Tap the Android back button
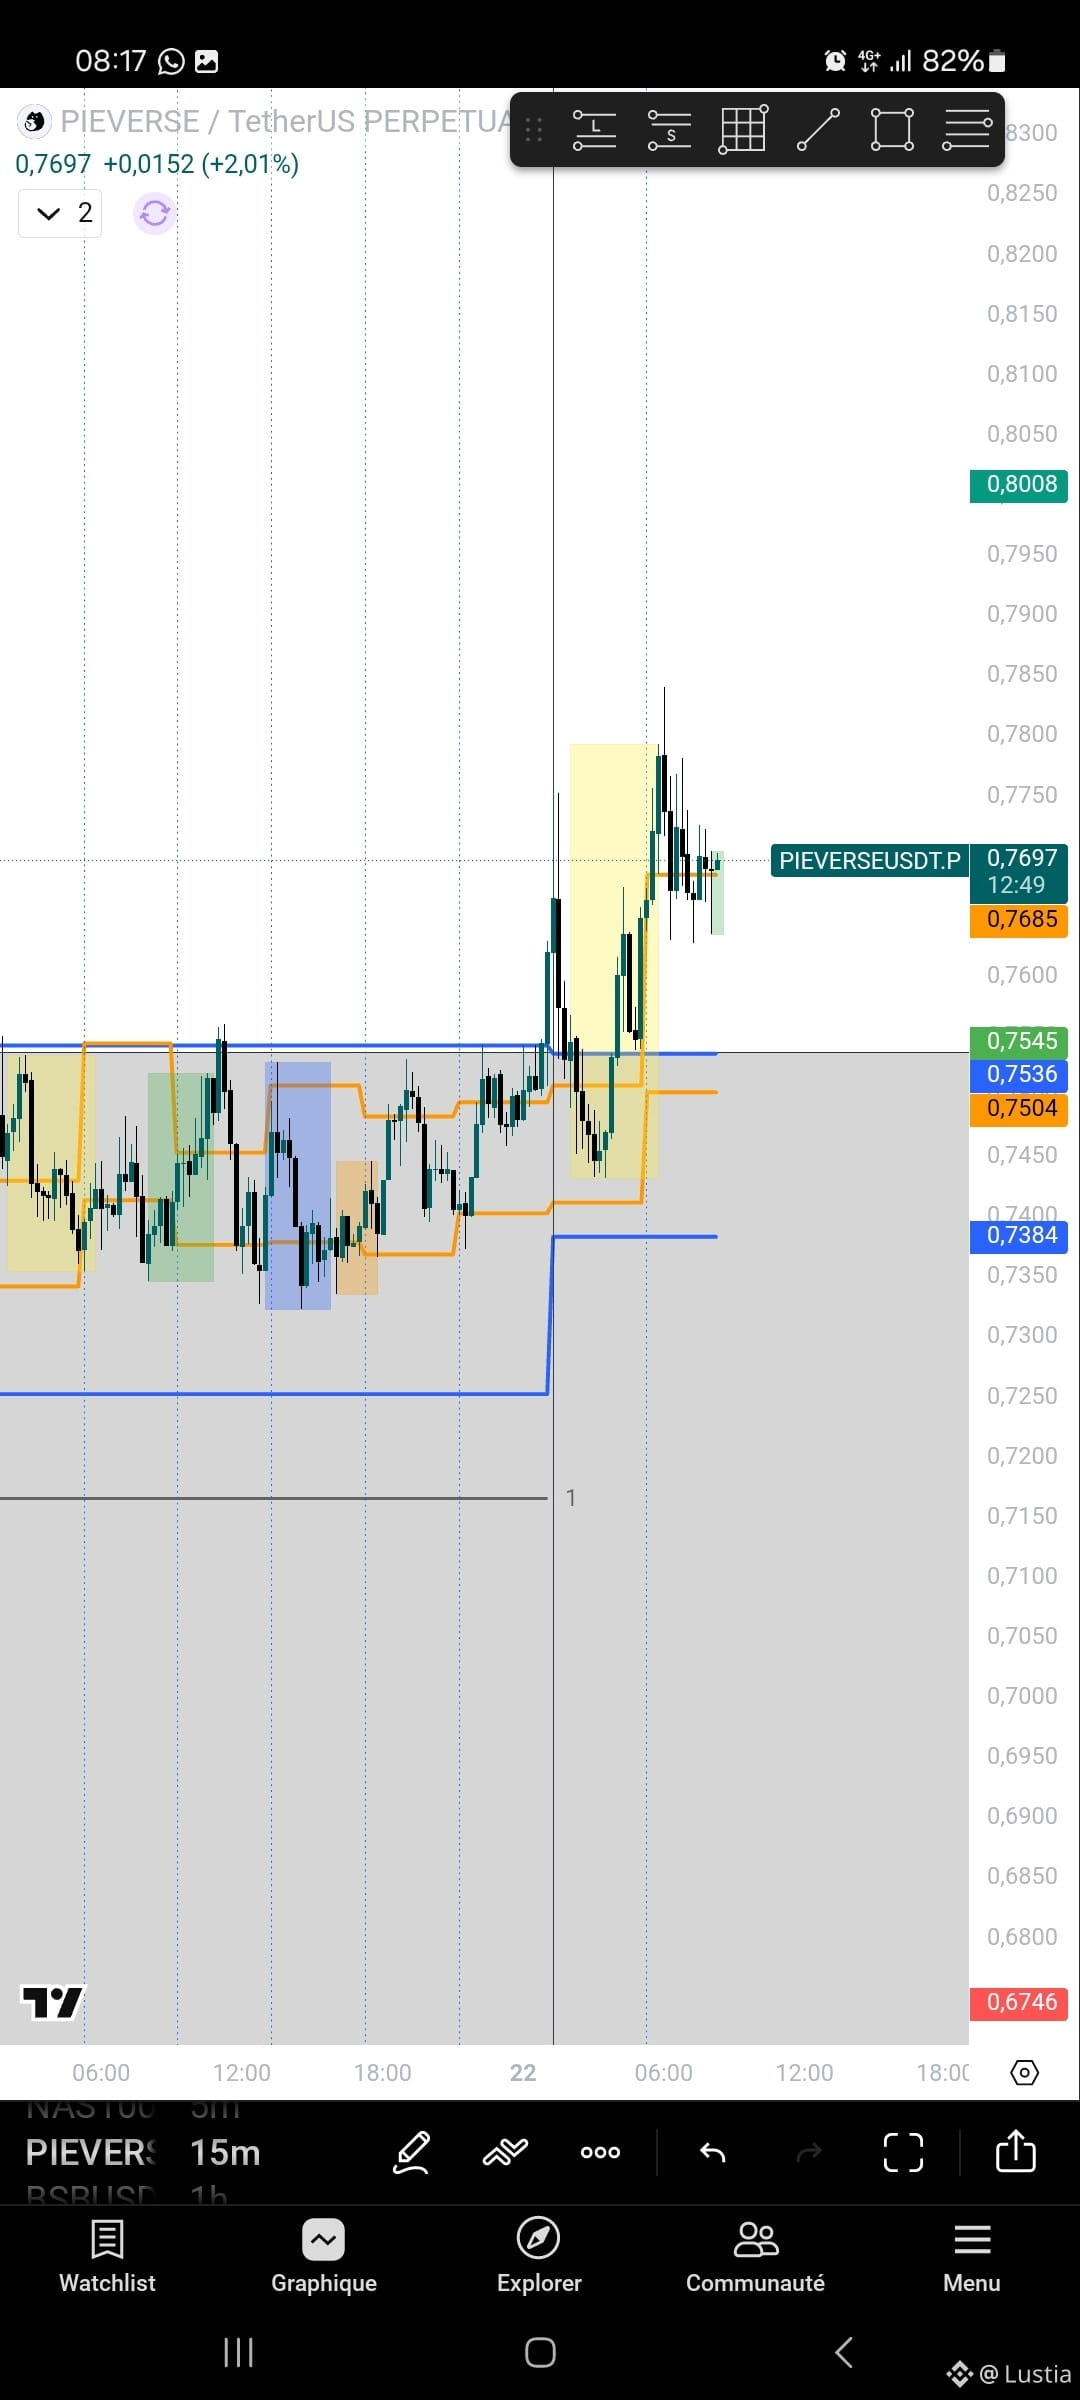Viewport: 1080px width, 2400px height. click(x=844, y=2352)
